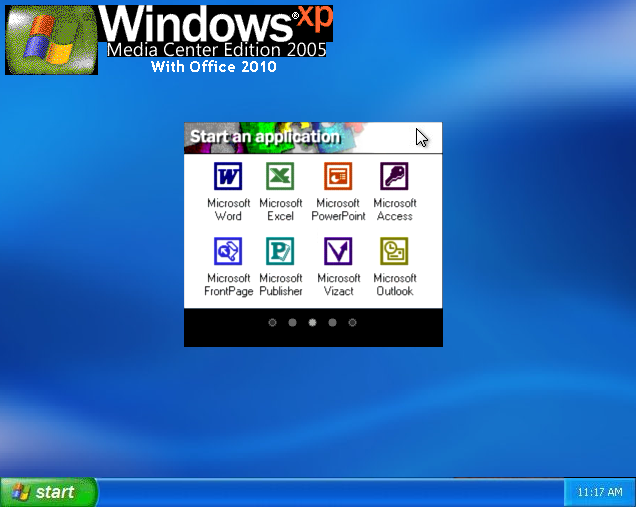The width and height of the screenshot is (636, 507).
Task: Start Microsoft Vizact icon
Action: coord(338,251)
